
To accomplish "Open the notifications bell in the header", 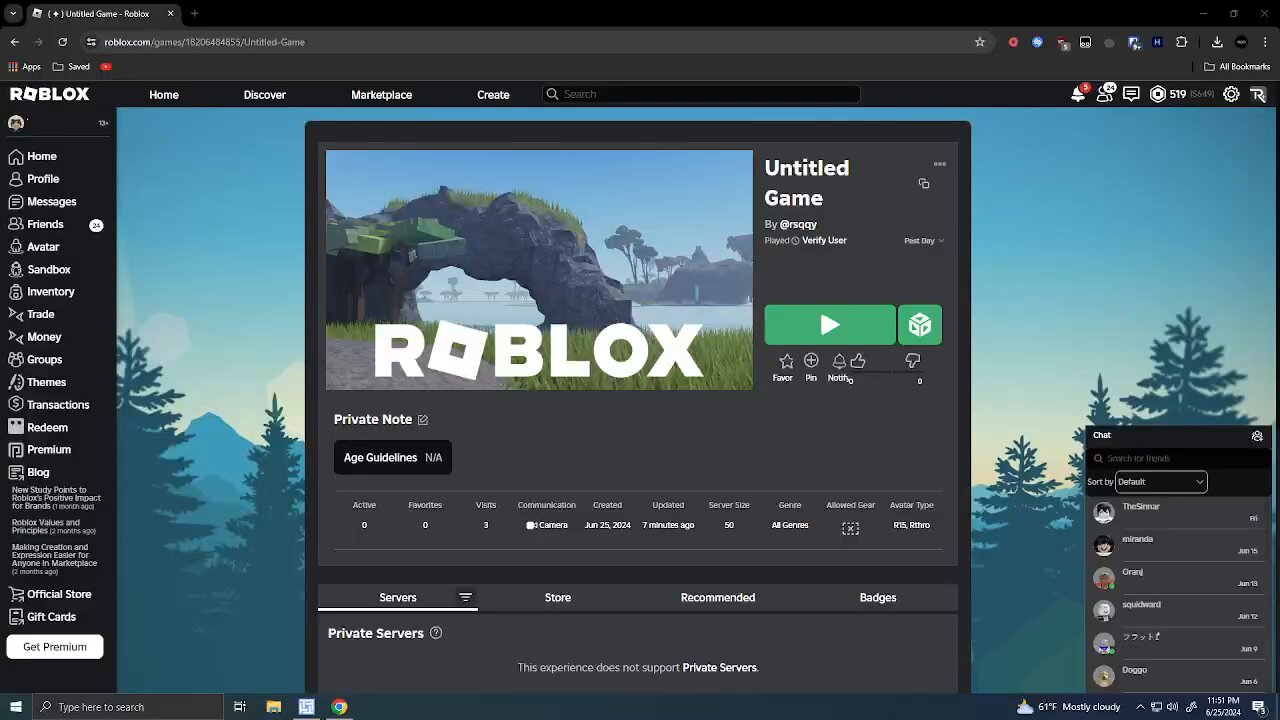I will (x=1078, y=93).
